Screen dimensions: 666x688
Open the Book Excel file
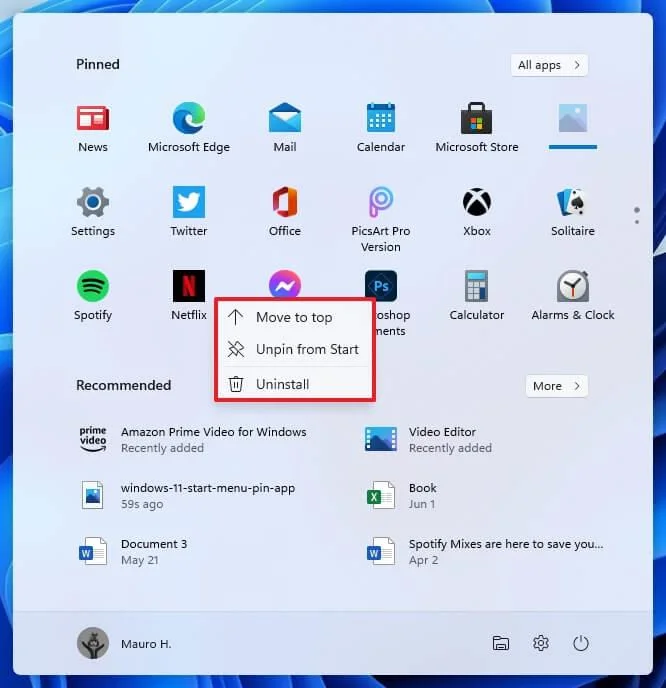pos(401,495)
